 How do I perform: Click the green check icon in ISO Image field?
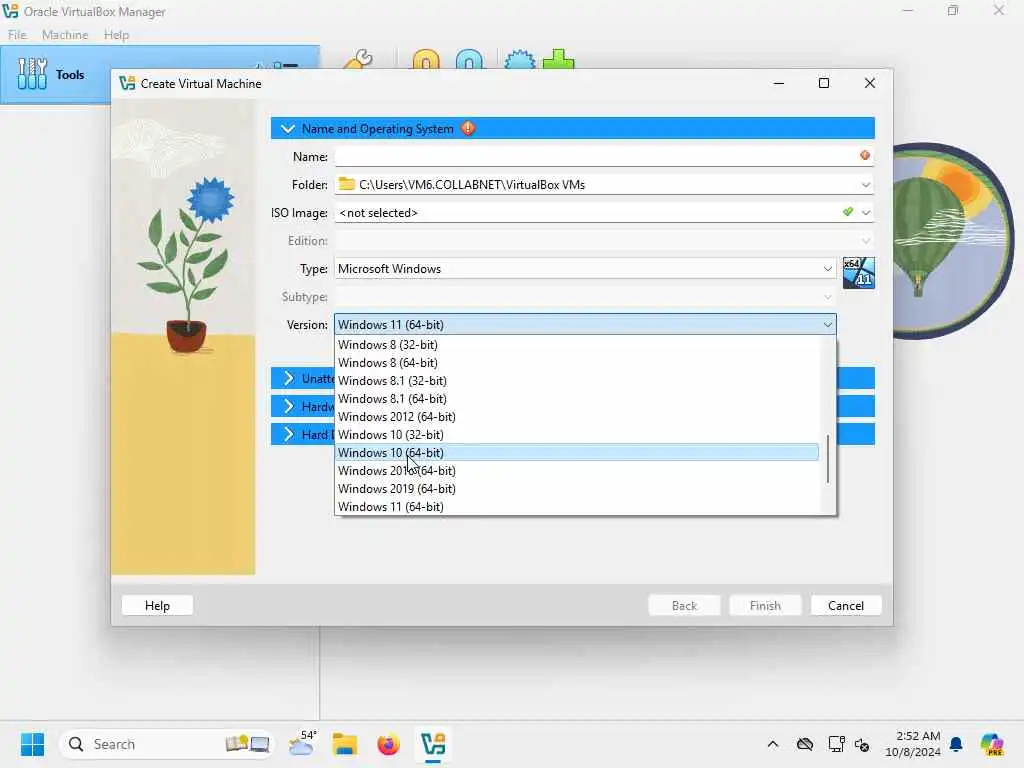coord(848,212)
